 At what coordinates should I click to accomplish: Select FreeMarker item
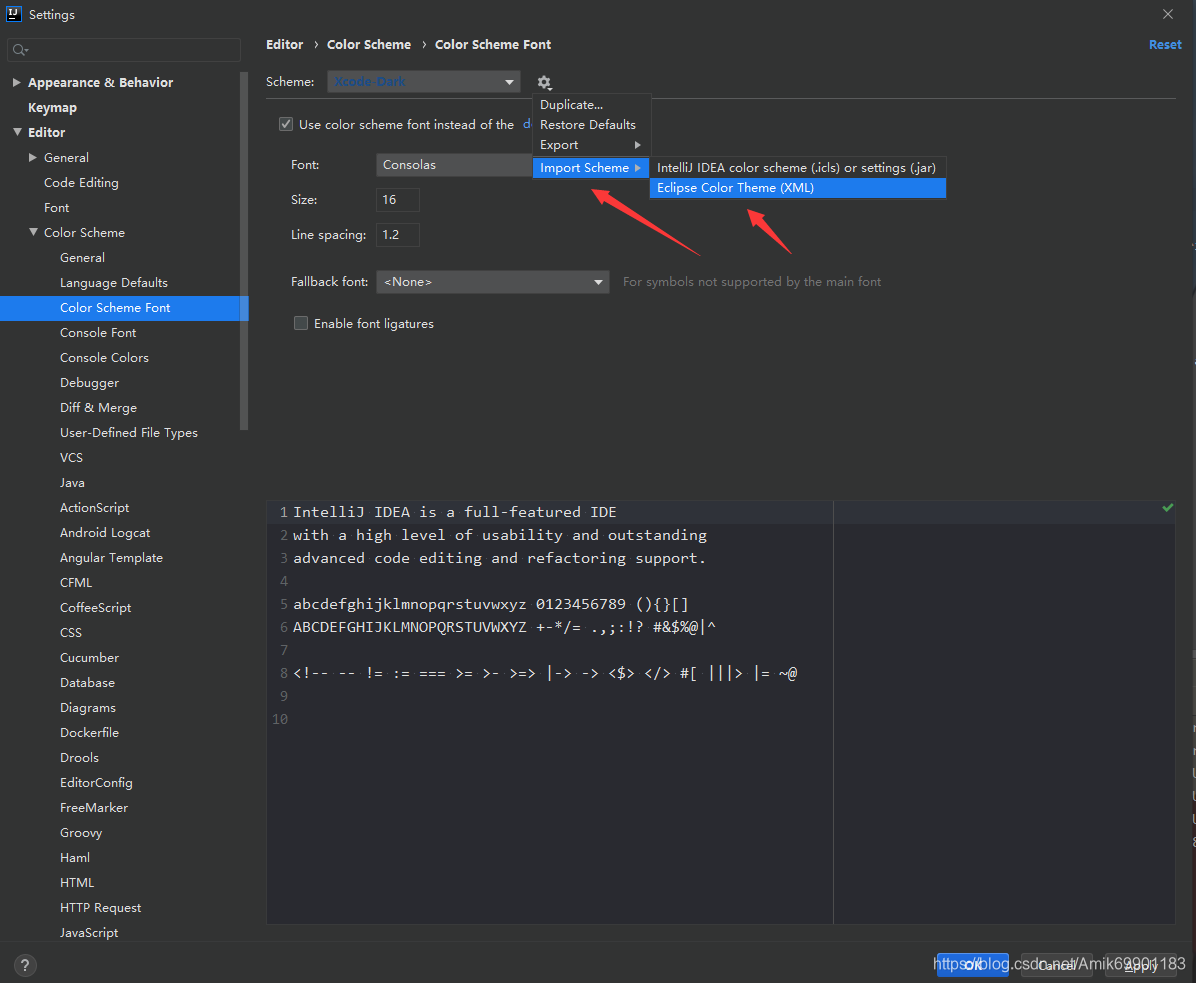(x=94, y=808)
